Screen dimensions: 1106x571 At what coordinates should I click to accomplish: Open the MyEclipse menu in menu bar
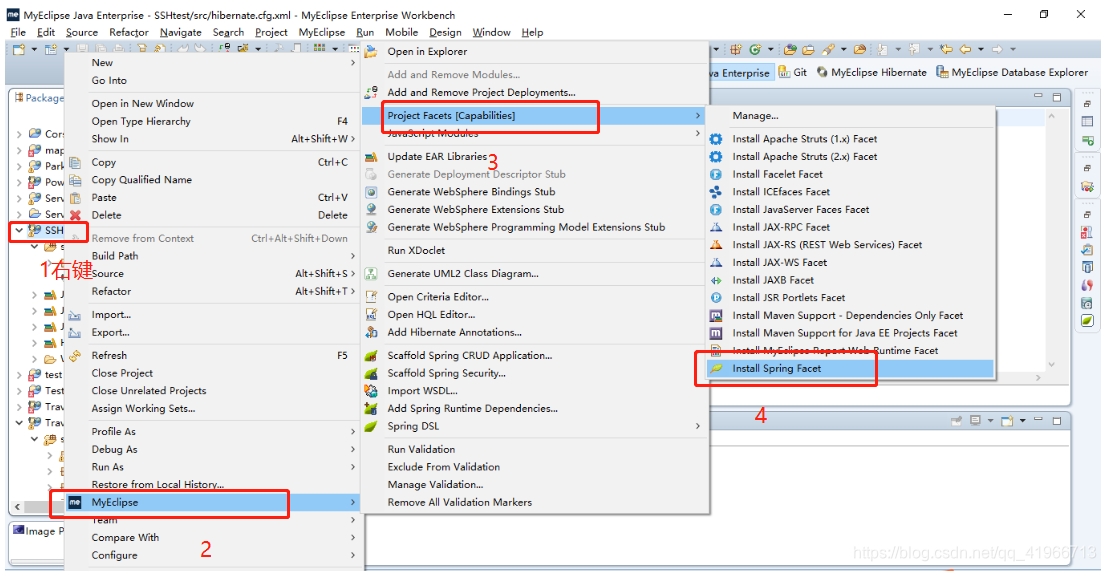click(322, 32)
